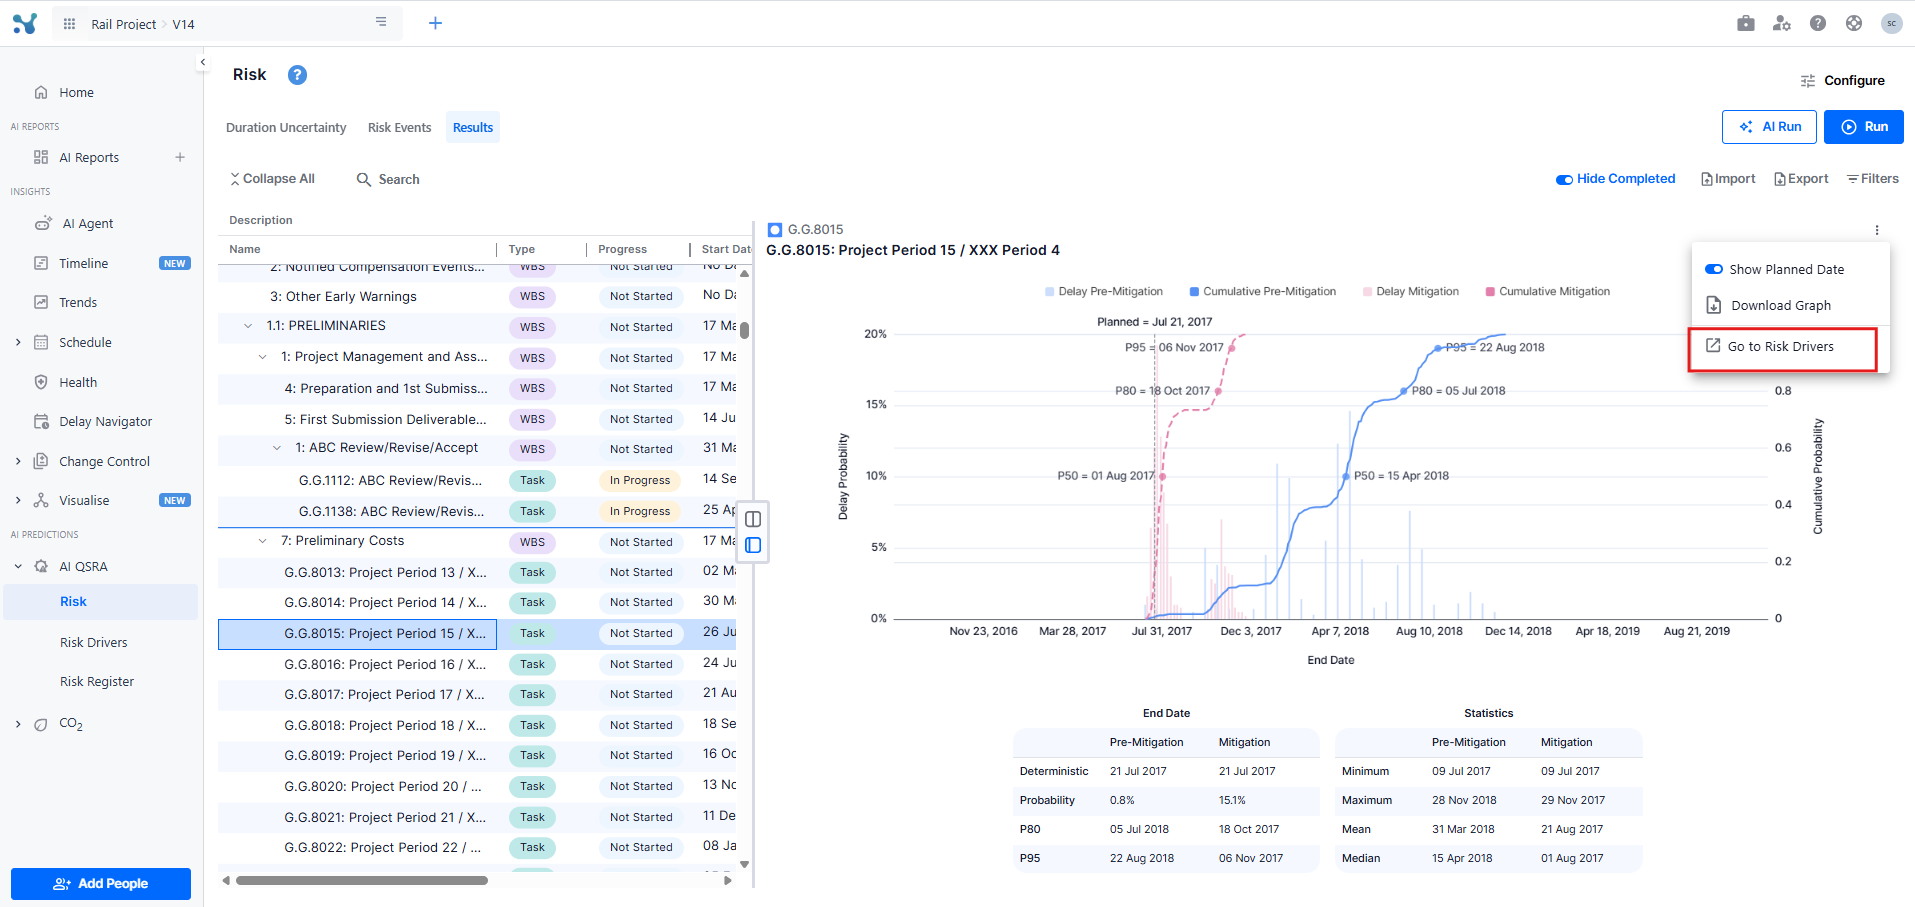Switch to Risk Events tab
1915x907 pixels.
(x=399, y=127)
